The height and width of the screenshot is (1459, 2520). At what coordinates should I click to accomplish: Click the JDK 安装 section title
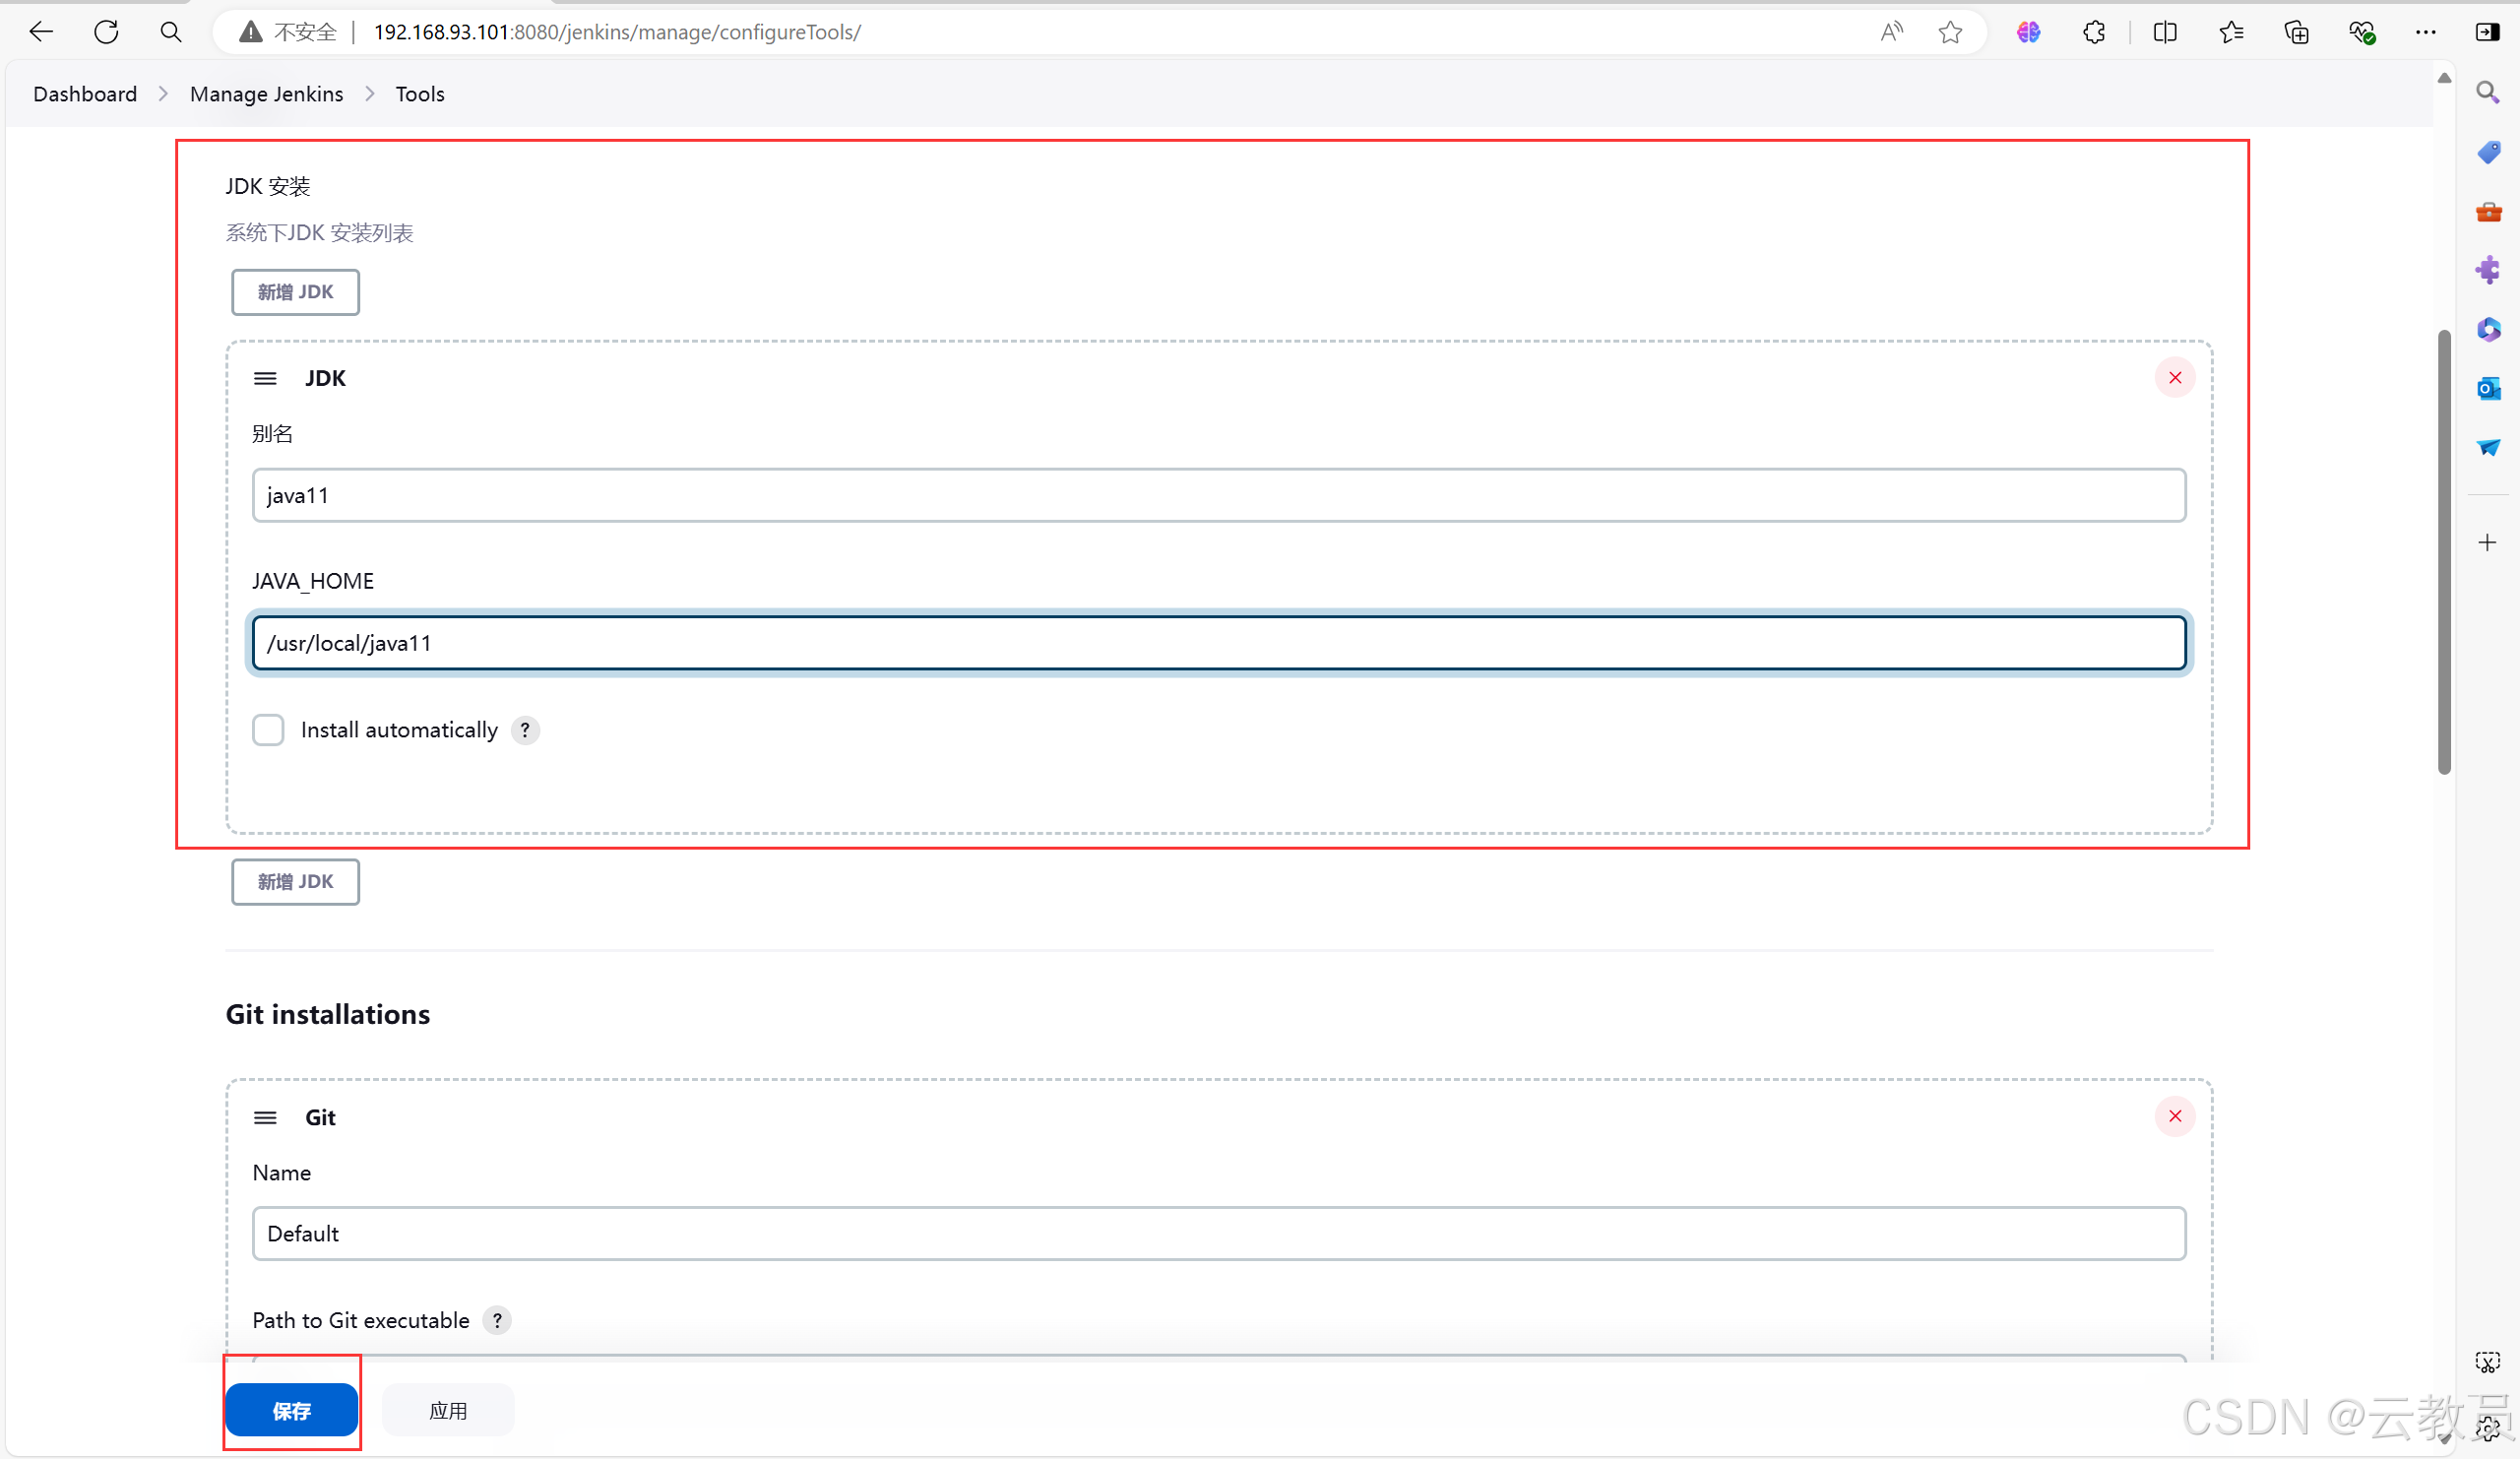[x=268, y=186]
